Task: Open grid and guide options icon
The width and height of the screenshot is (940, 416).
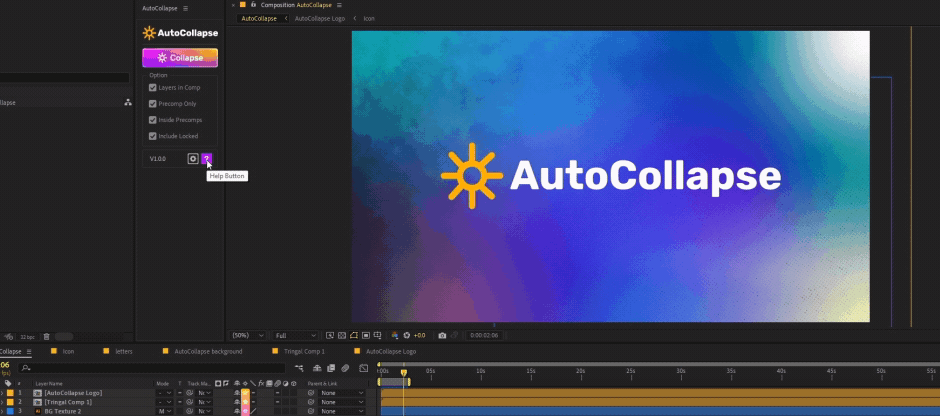Action: [377, 336]
